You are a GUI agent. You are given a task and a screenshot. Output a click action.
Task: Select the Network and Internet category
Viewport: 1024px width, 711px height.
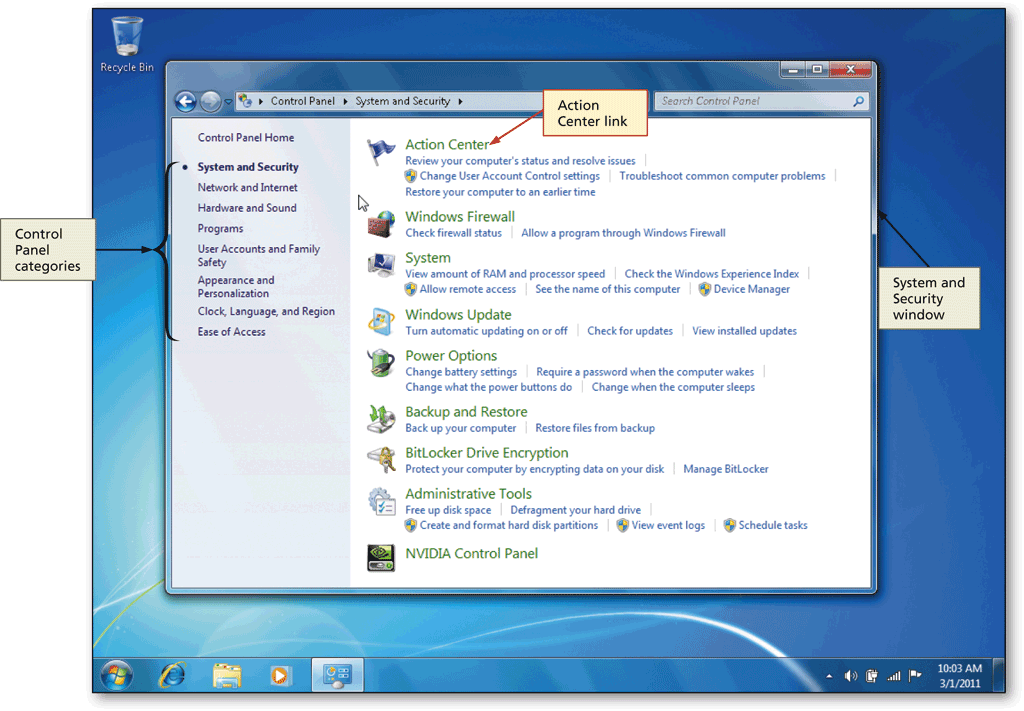(x=248, y=187)
